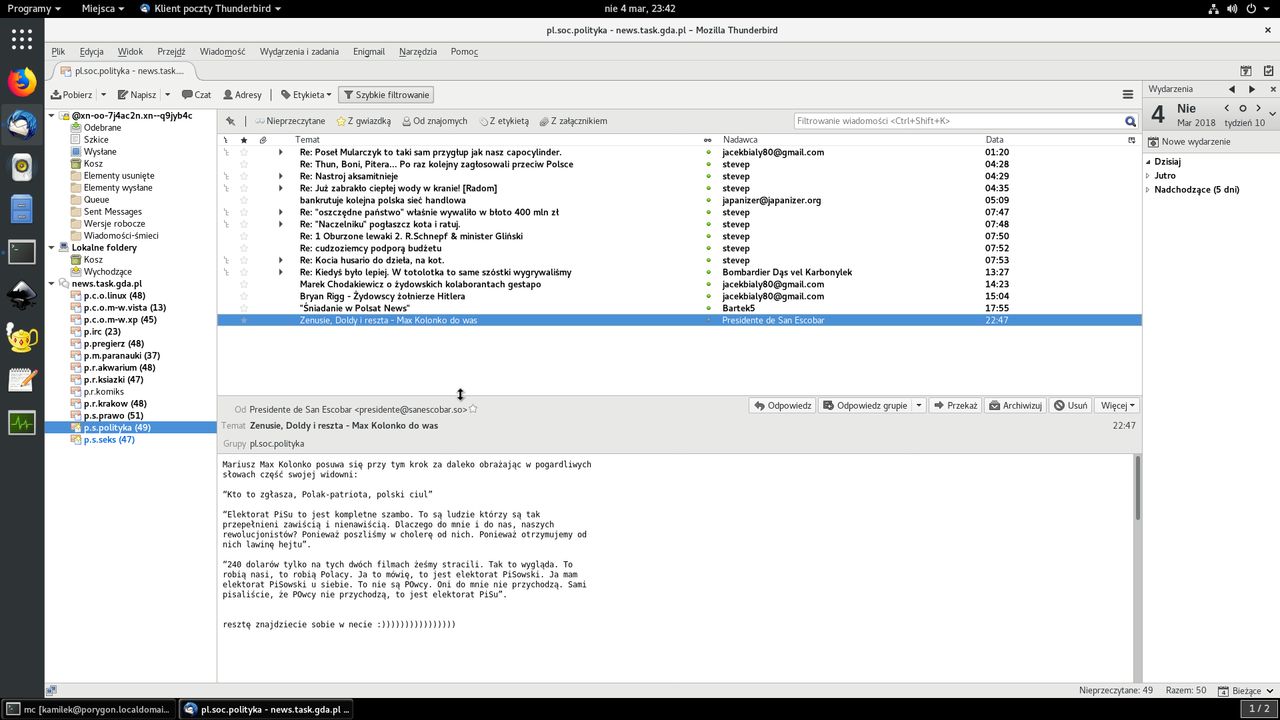Collapse the news.task.gda.pl account tree

[52, 284]
